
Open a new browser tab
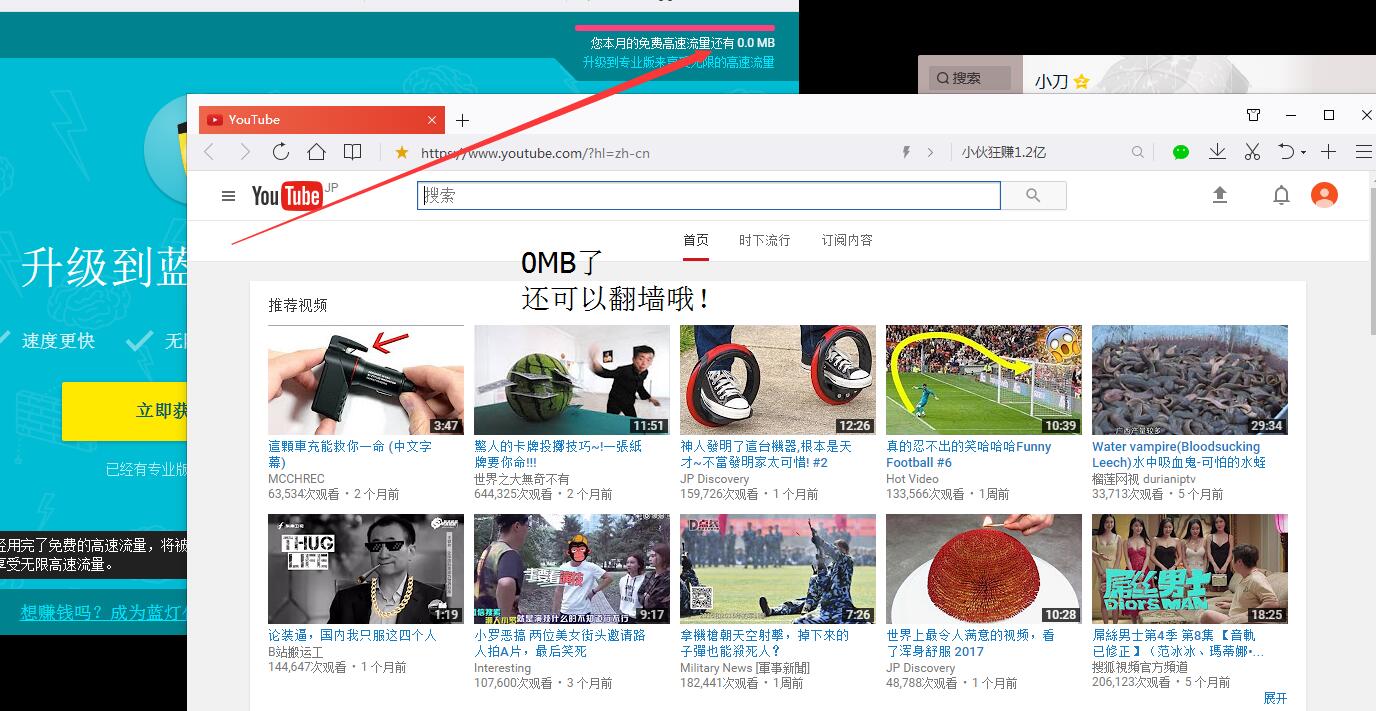[462, 120]
